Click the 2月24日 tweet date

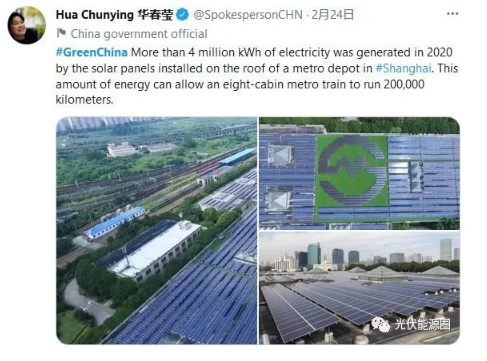coord(332,15)
